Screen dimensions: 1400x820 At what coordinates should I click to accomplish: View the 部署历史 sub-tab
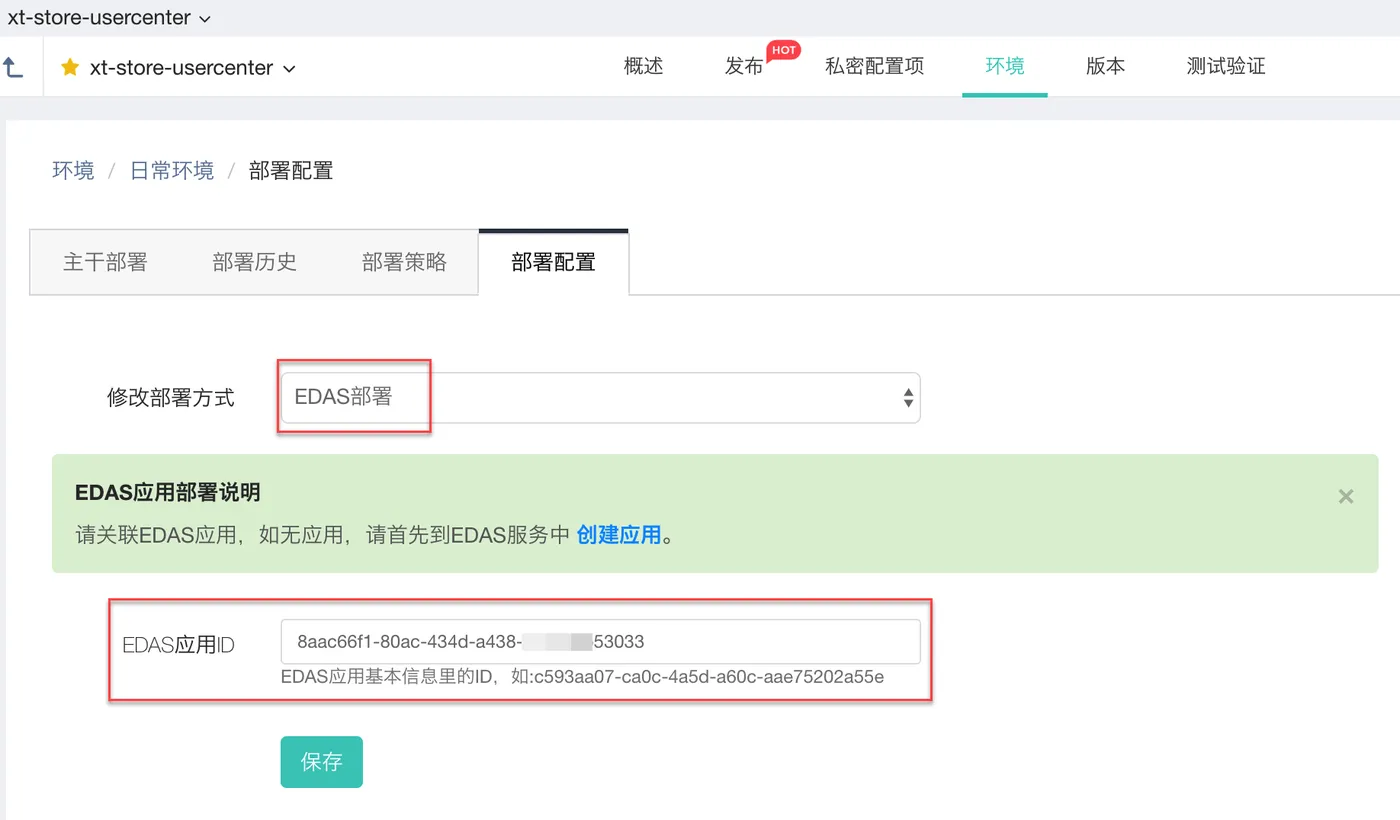coord(255,262)
